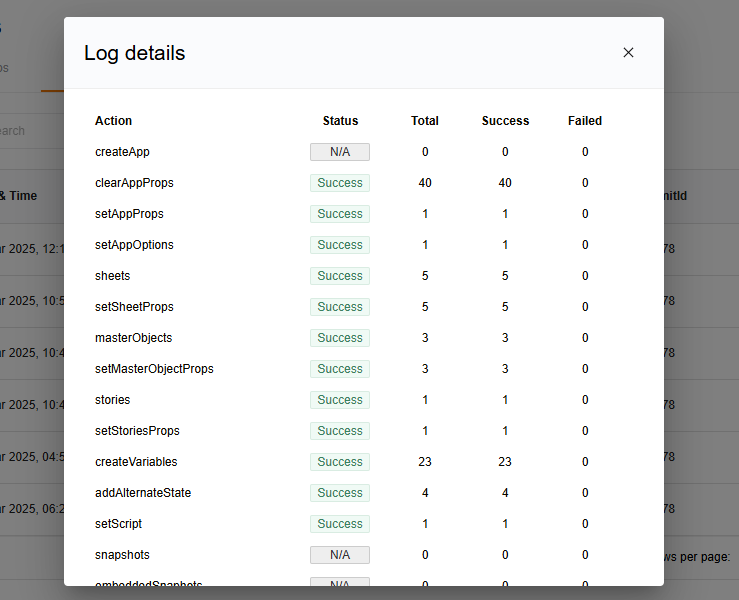The width and height of the screenshot is (739, 600).
Task: Select the createVariables action label
Action: 136,462
